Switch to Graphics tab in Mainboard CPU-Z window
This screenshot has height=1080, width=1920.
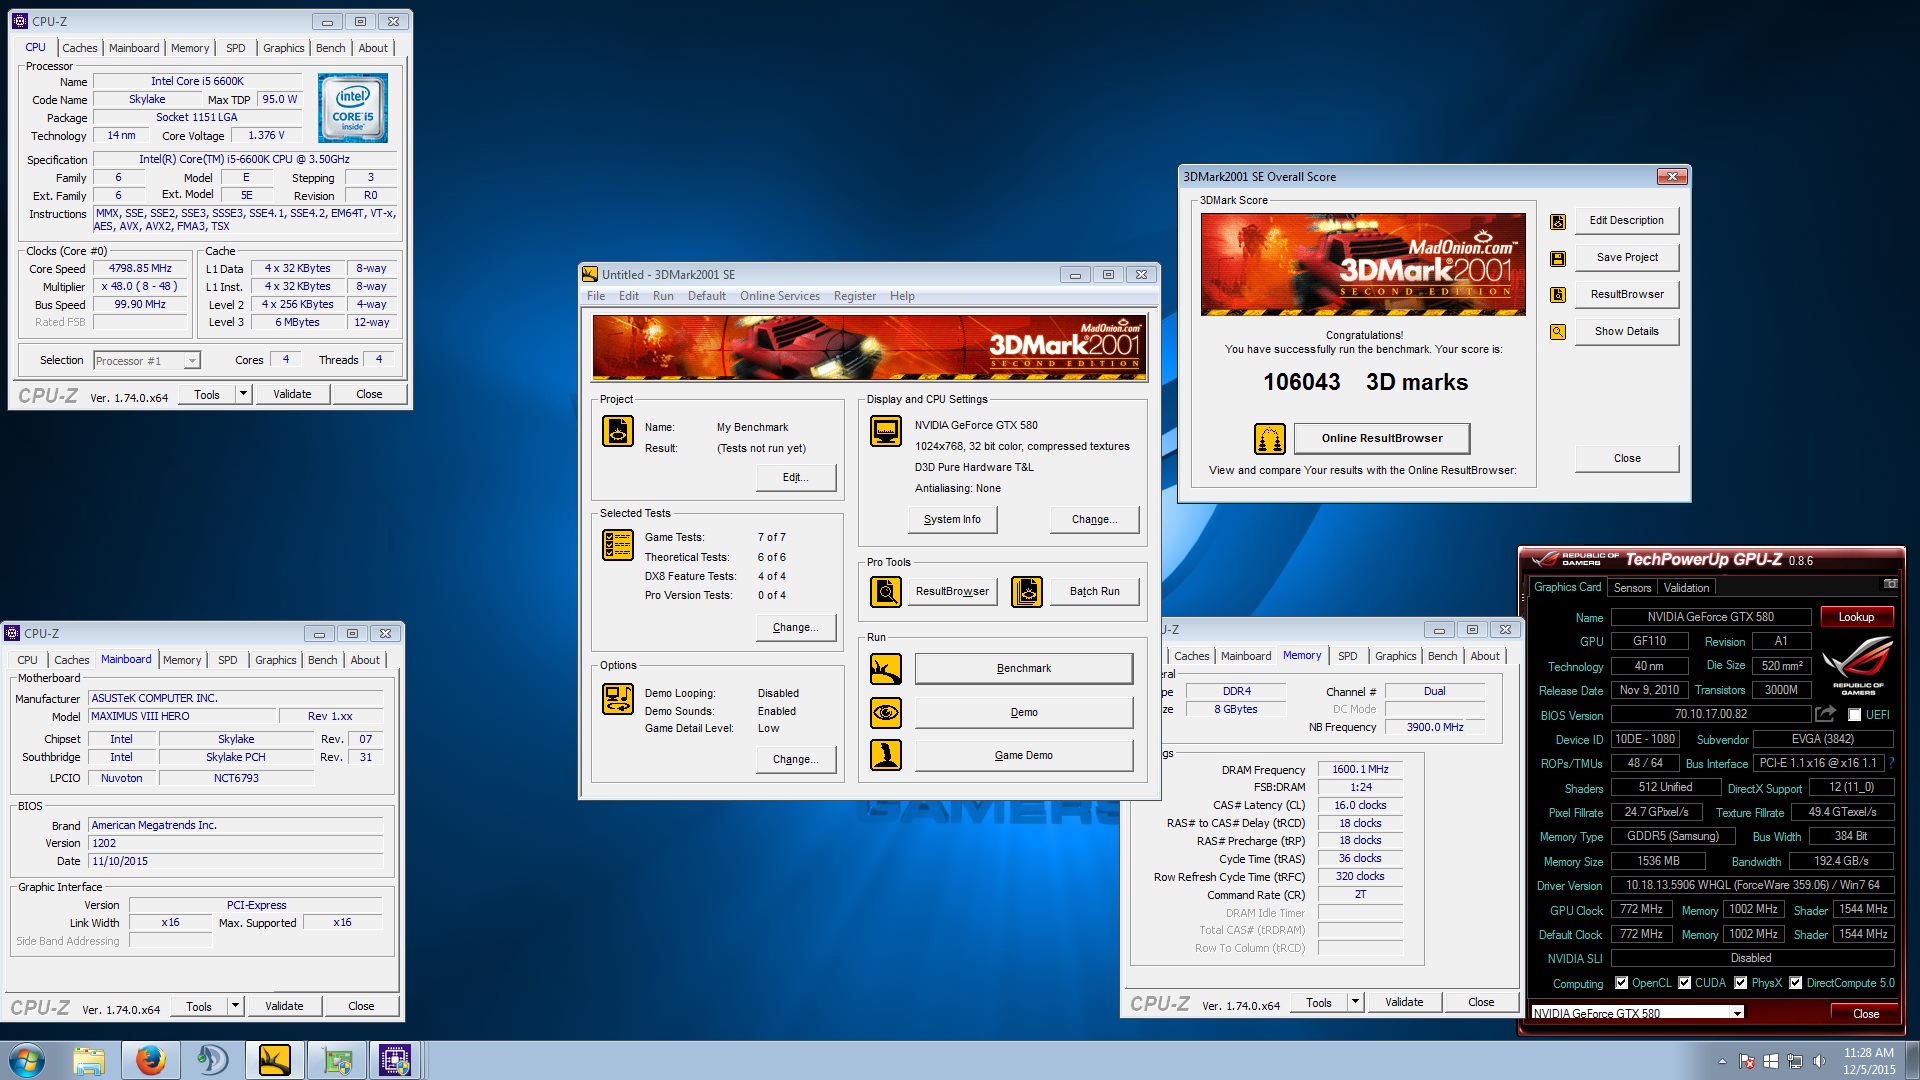click(x=276, y=660)
